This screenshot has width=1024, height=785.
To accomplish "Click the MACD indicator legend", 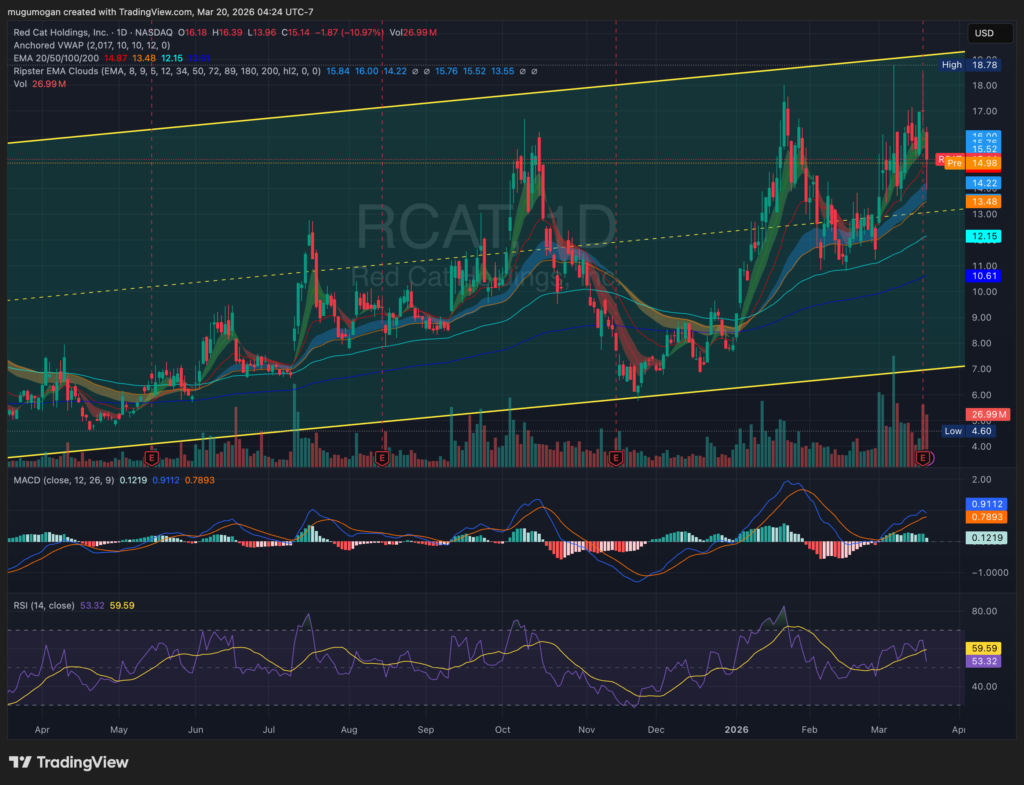I will click(60, 480).
